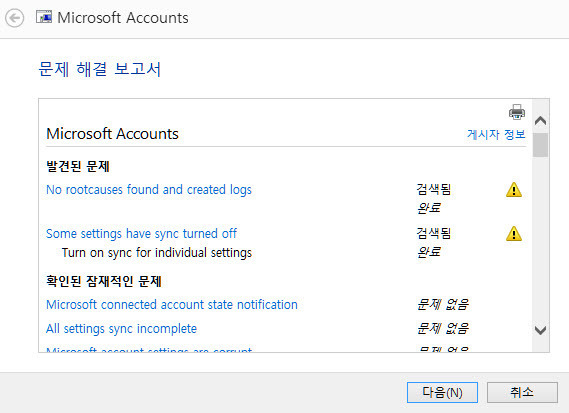Viewport: 569px width, 413px height.
Task: Click the Microsoft Accounts report heading
Action: pos(112,134)
